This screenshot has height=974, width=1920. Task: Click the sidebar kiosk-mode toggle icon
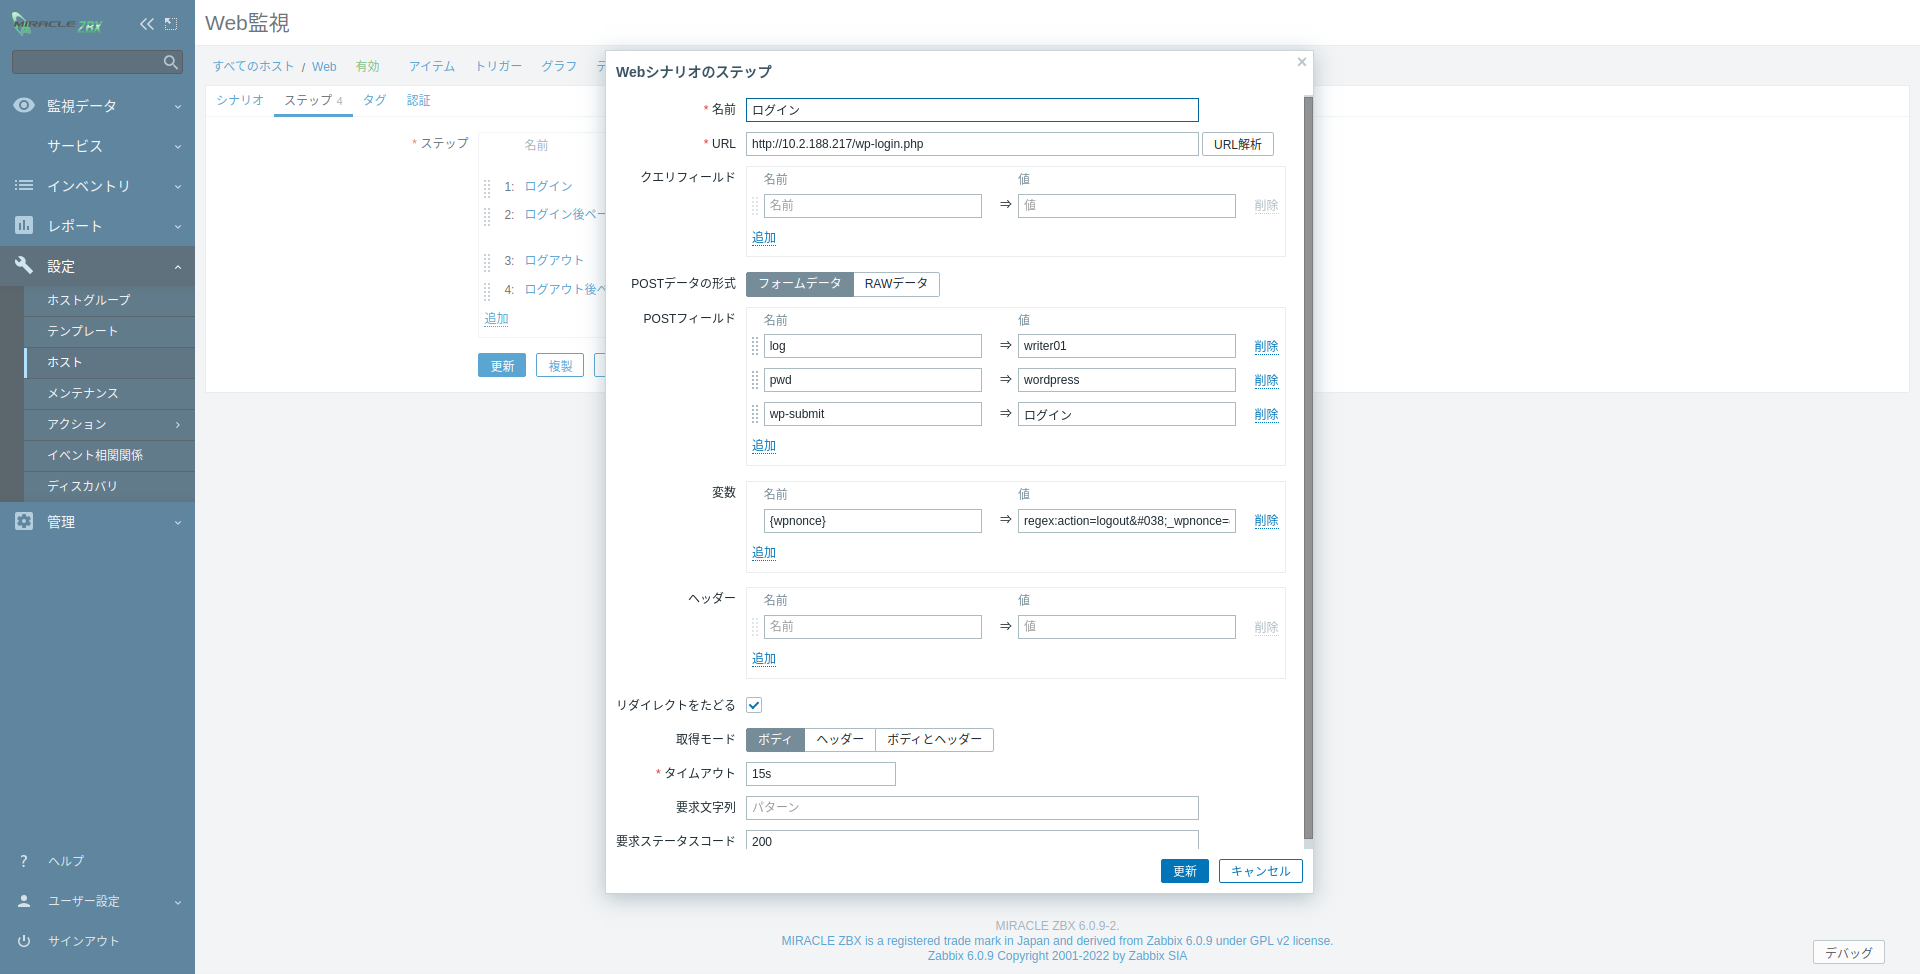click(x=171, y=24)
